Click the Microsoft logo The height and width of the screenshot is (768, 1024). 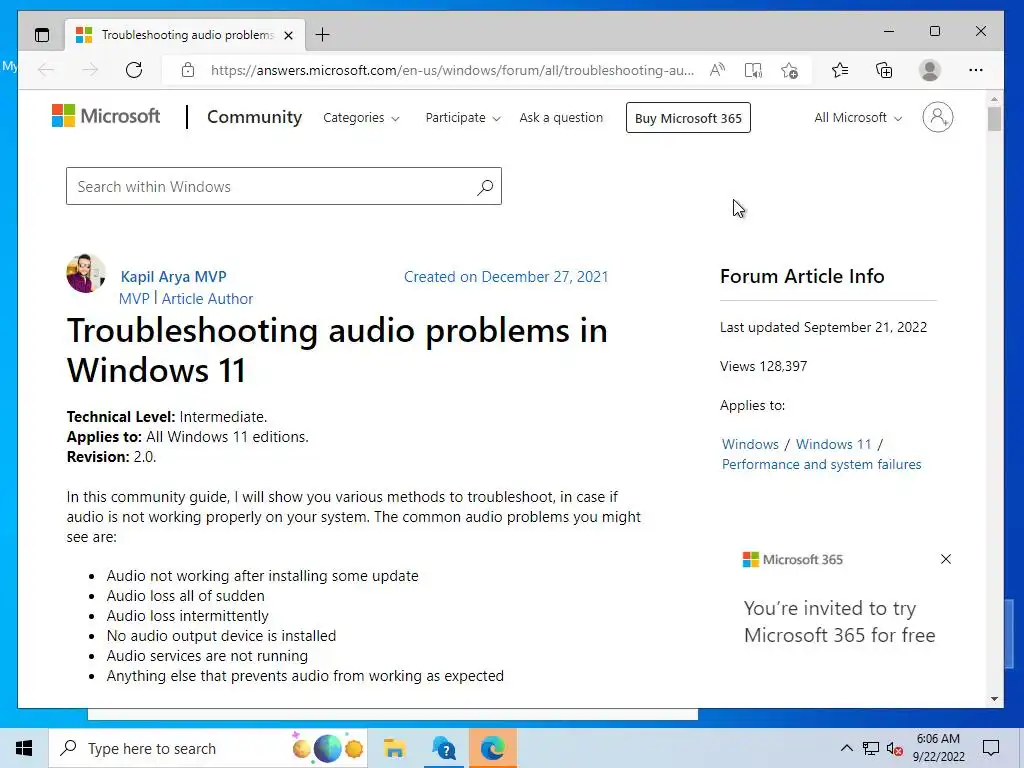click(106, 116)
